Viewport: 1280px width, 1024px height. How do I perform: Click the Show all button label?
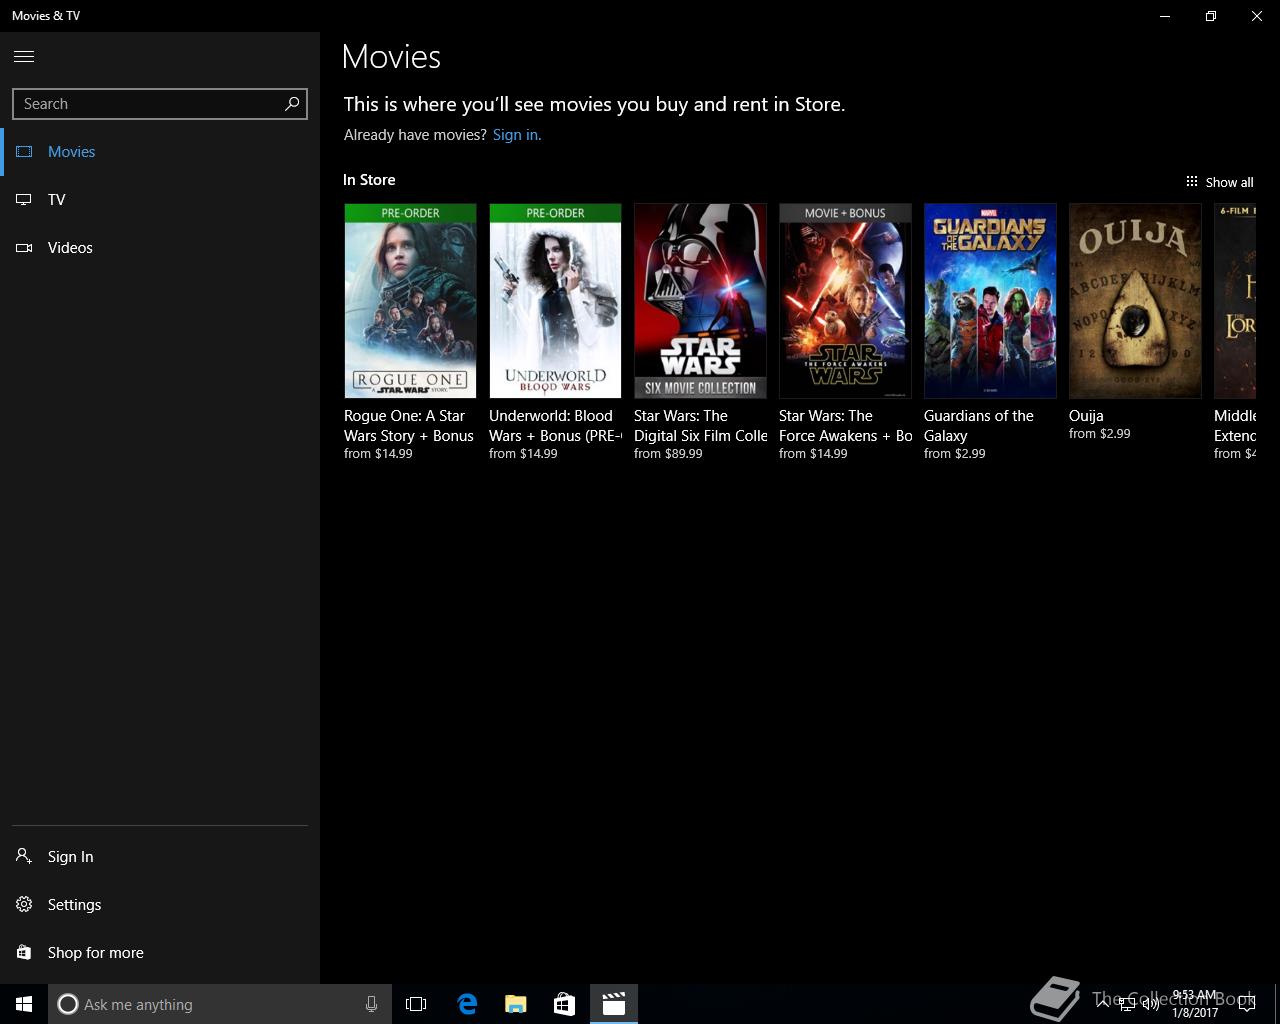pyautogui.click(x=1229, y=182)
